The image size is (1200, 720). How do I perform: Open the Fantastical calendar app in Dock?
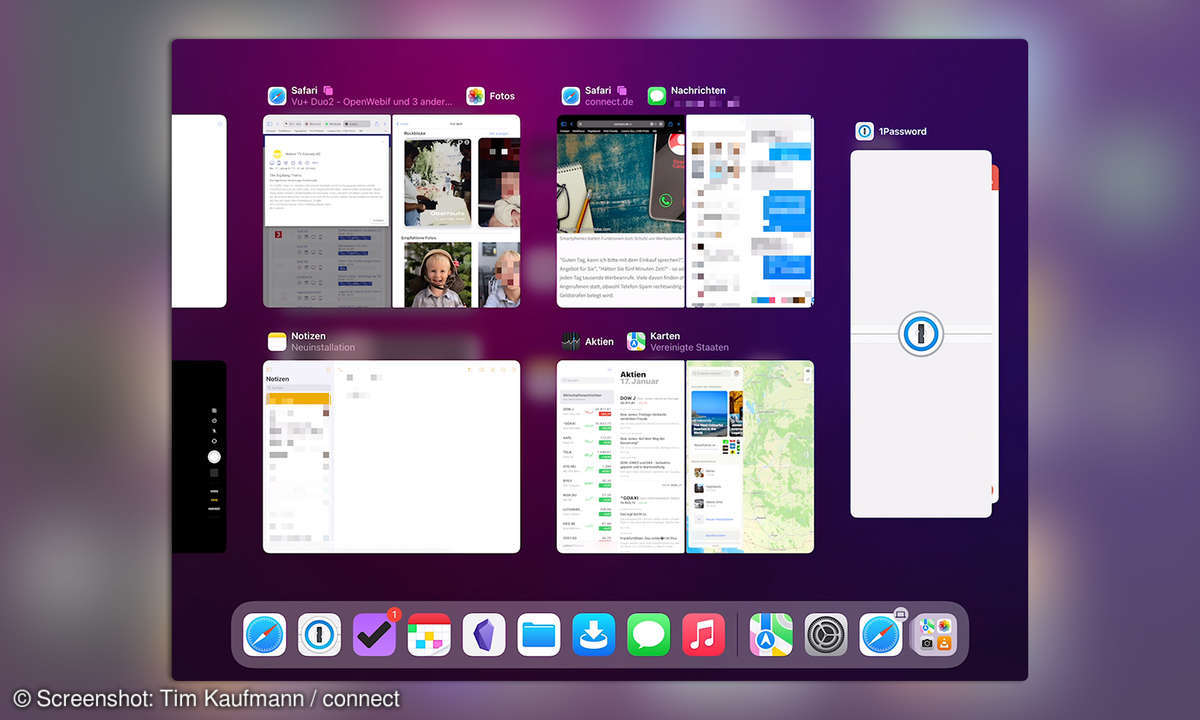click(x=429, y=634)
